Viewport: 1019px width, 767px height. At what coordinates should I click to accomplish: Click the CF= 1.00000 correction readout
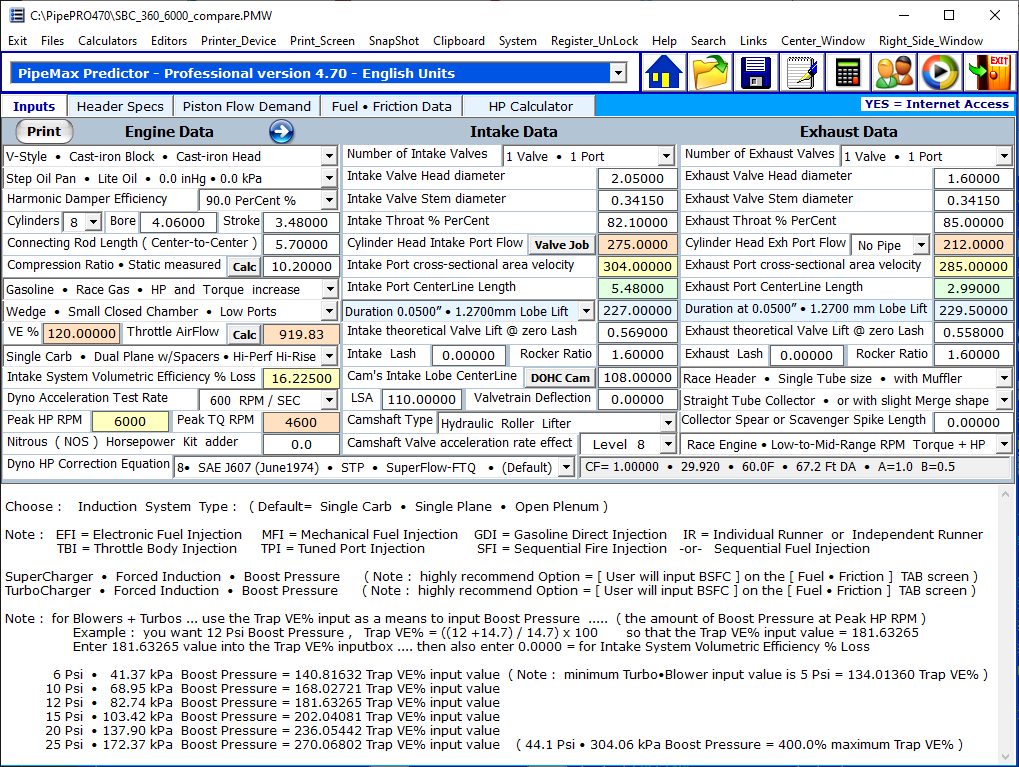(795, 467)
